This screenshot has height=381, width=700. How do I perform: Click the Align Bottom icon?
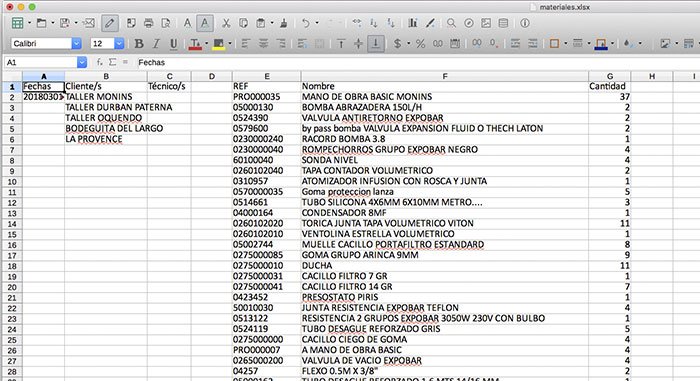pyautogui.click(x=376, y=44)
